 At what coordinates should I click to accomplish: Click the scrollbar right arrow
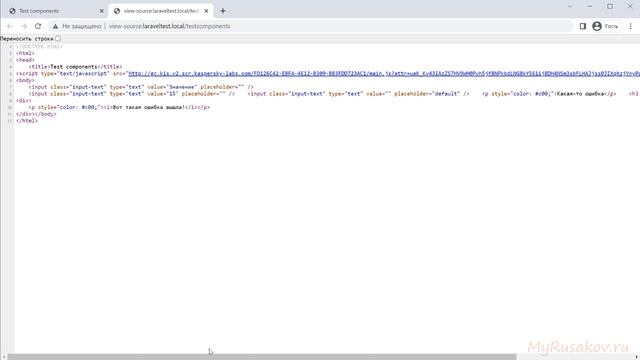coord(636,357)
